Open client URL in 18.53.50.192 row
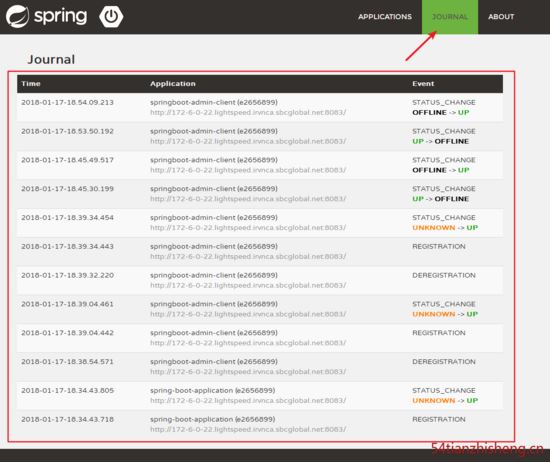 248,141
